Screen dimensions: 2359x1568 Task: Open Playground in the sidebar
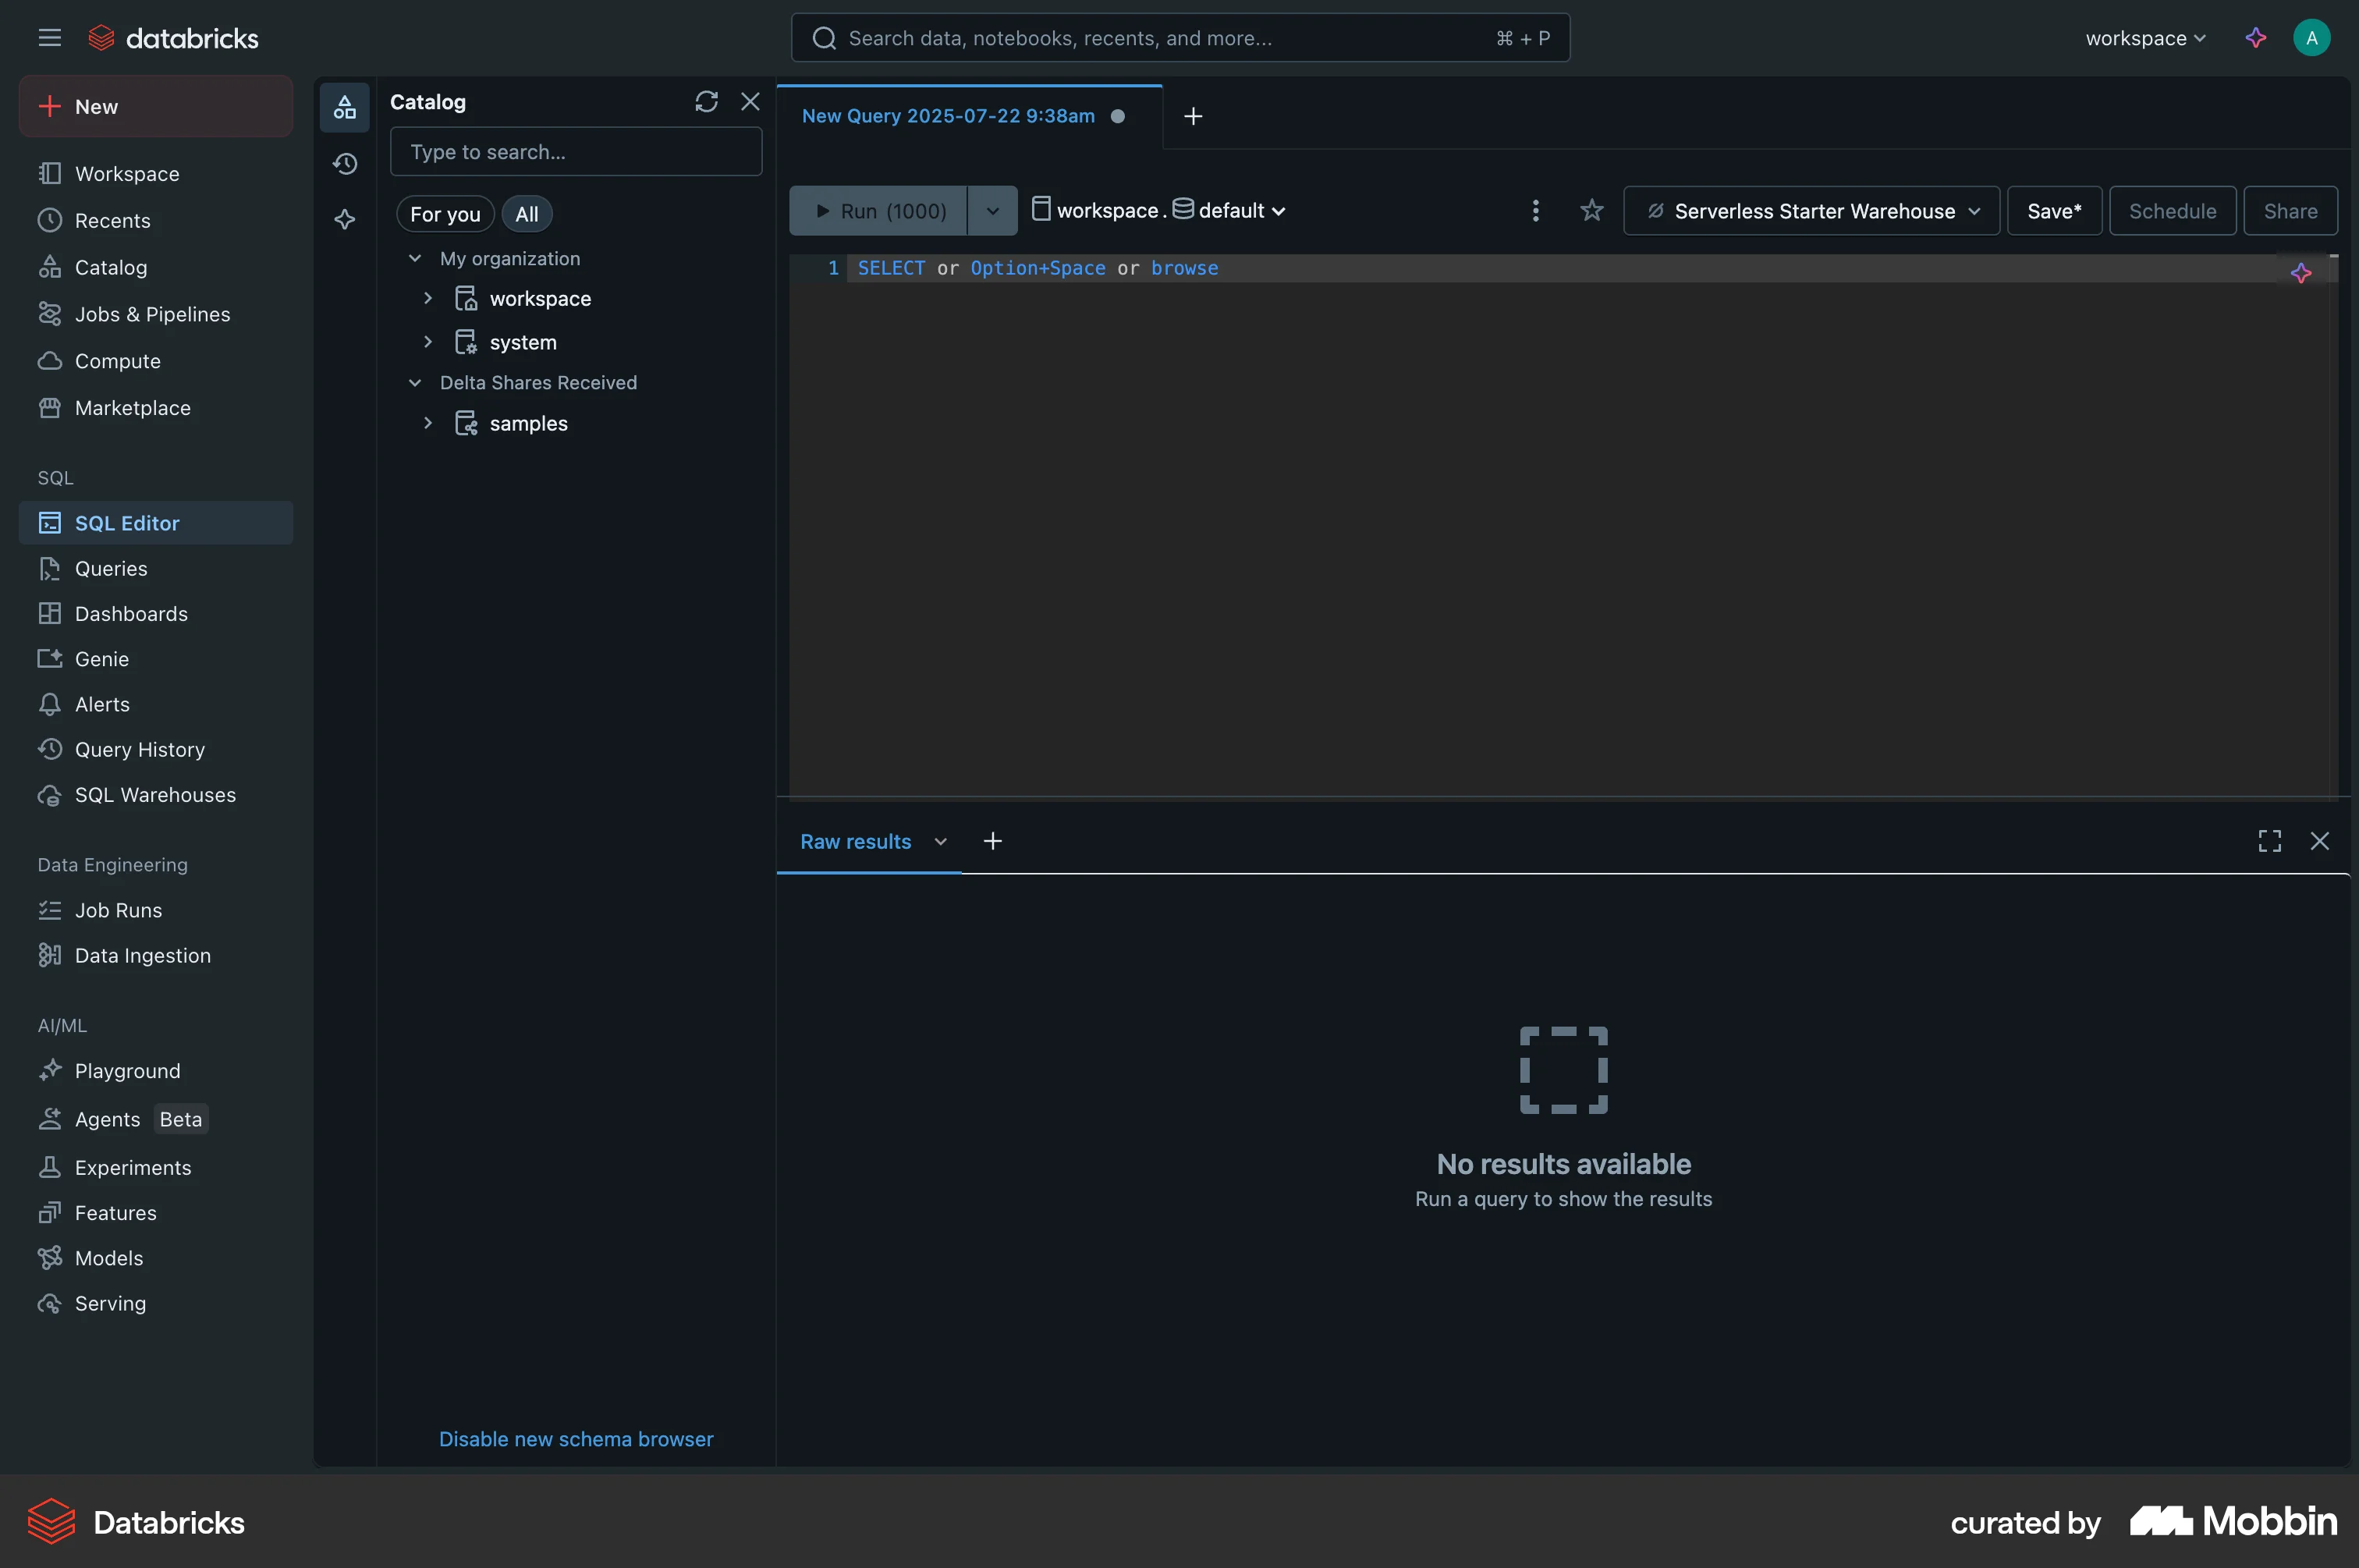tap(156, 1071)
